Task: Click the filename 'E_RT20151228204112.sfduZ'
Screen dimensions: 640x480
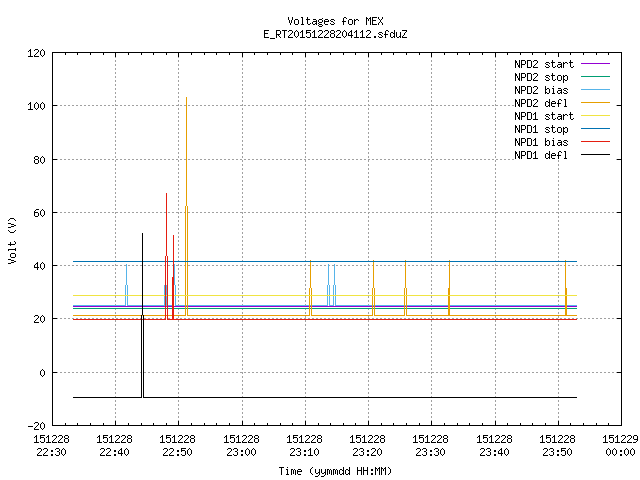Action: (x=335, y=34)
